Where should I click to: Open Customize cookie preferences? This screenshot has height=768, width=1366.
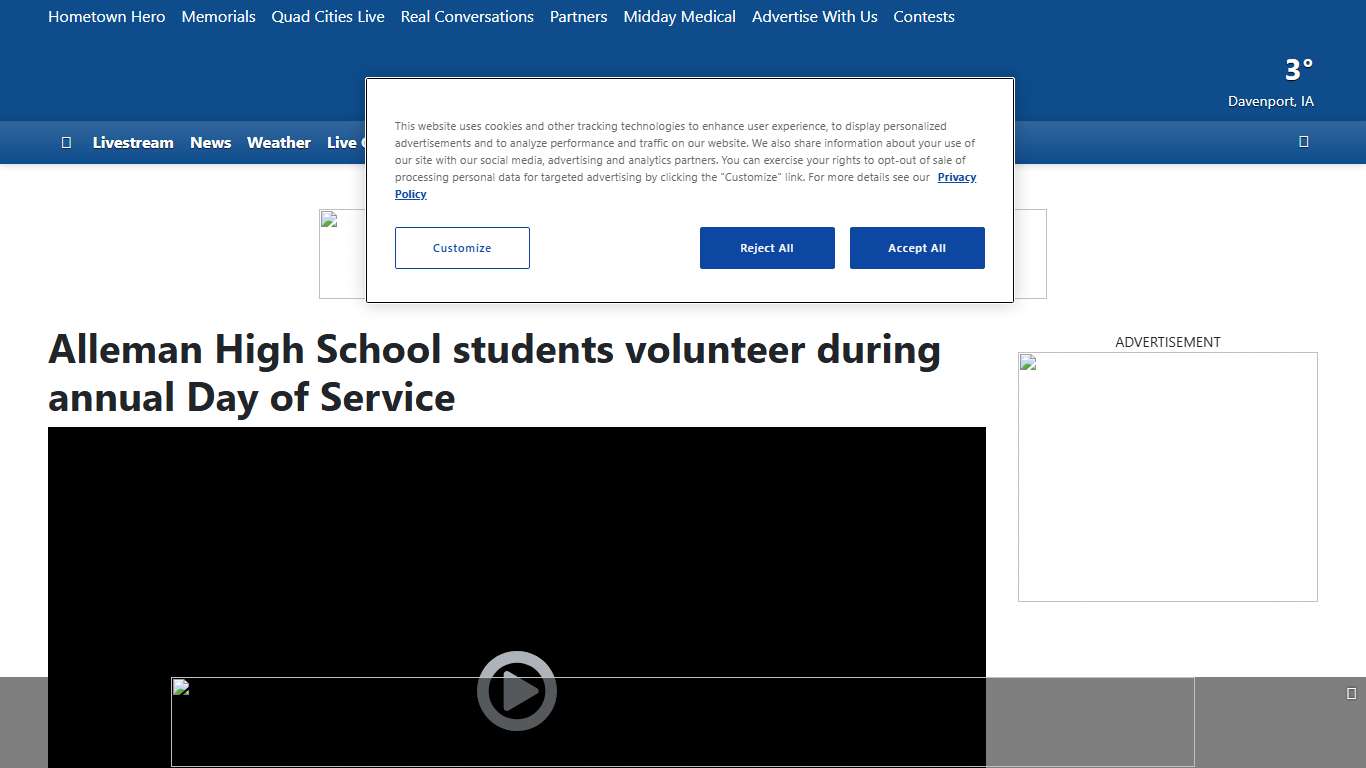pyautogui.click(x=462, y=248)
